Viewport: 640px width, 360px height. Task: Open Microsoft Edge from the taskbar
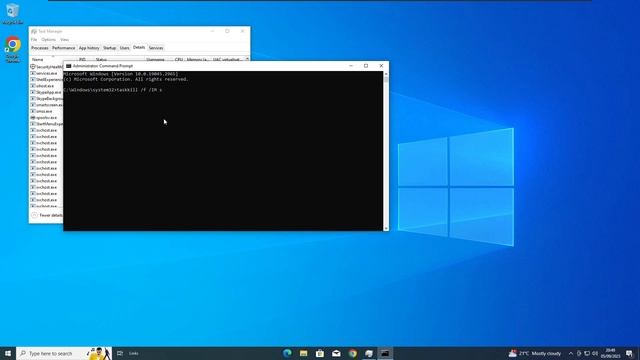(287, 353)
